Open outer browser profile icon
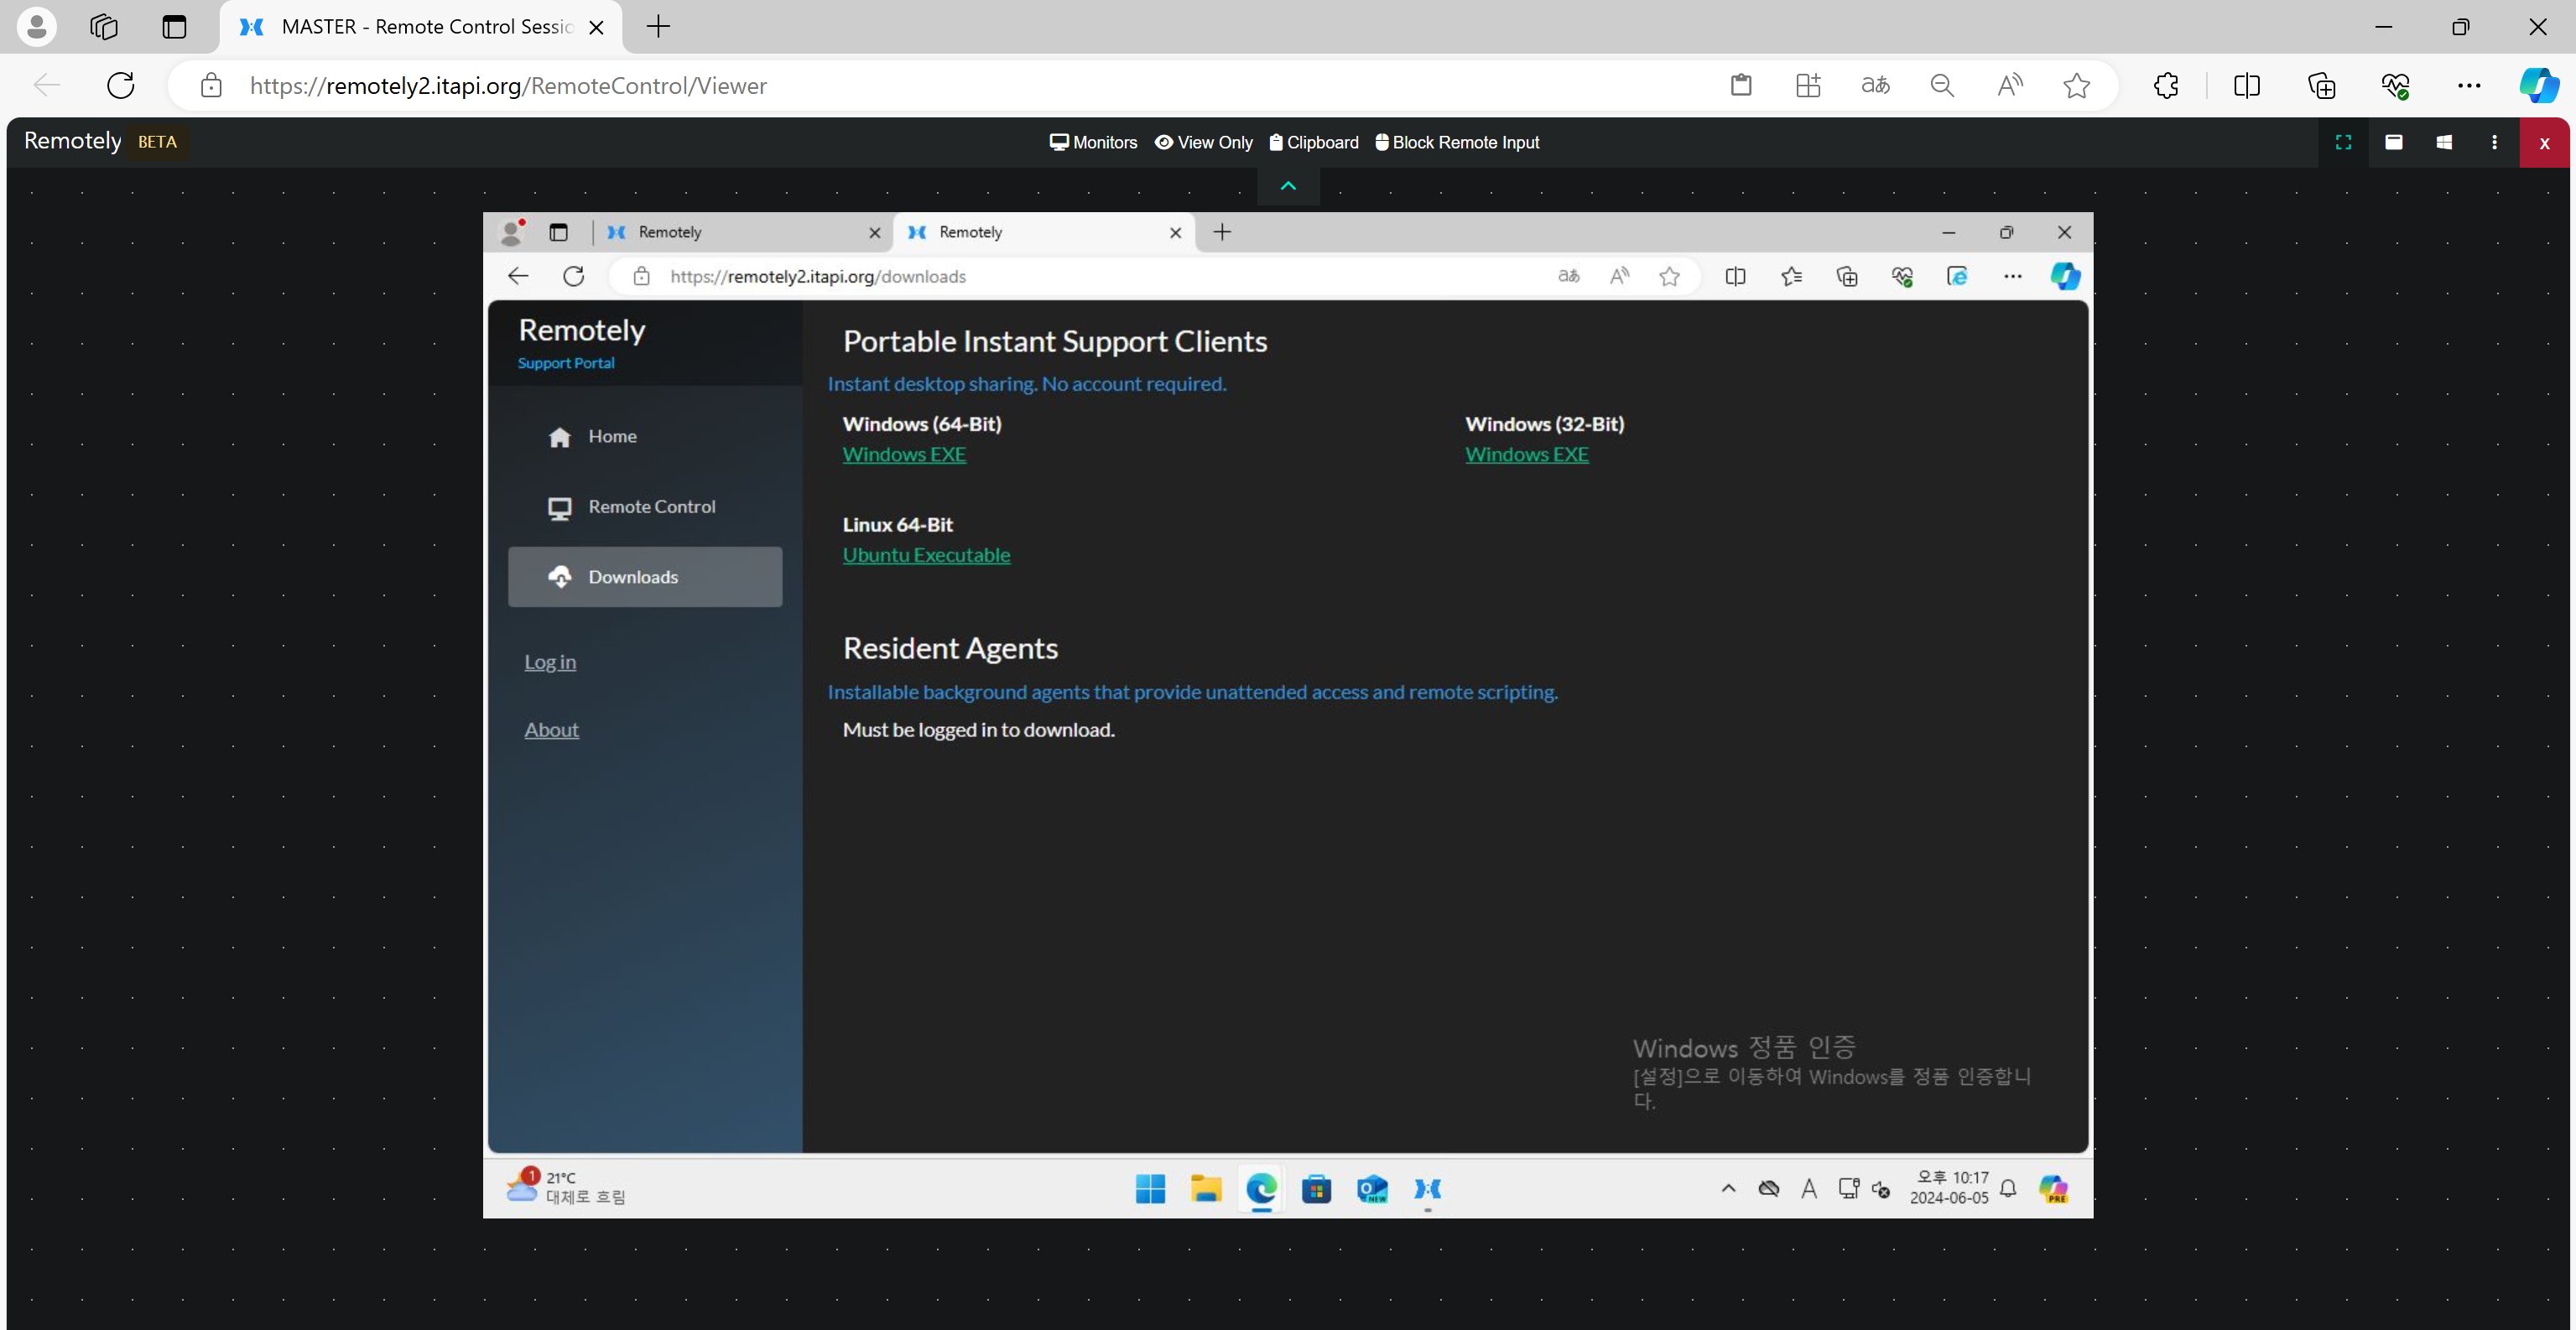This screenshot has height=1330, width=2576. (37, 26)
